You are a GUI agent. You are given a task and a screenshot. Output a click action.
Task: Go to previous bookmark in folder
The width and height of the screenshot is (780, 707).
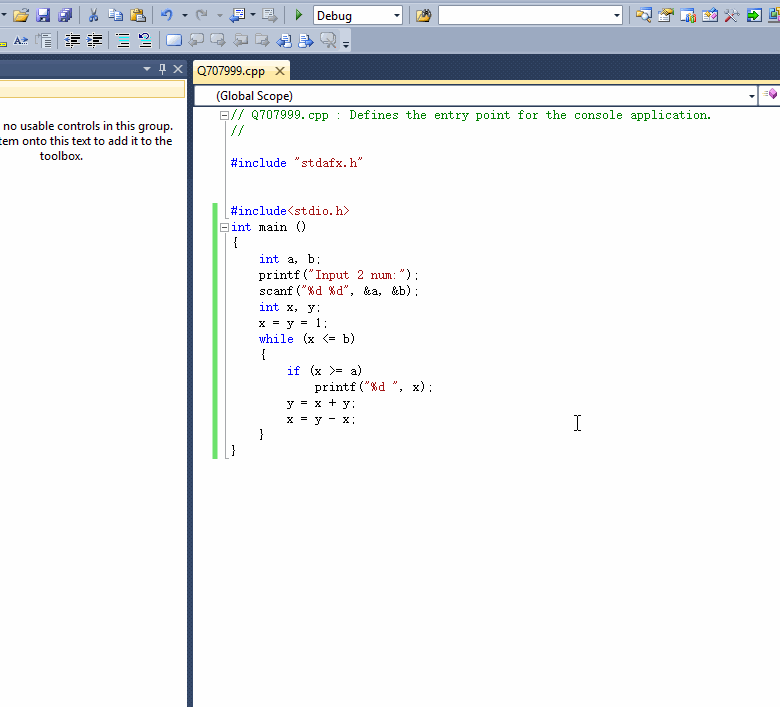240,40
